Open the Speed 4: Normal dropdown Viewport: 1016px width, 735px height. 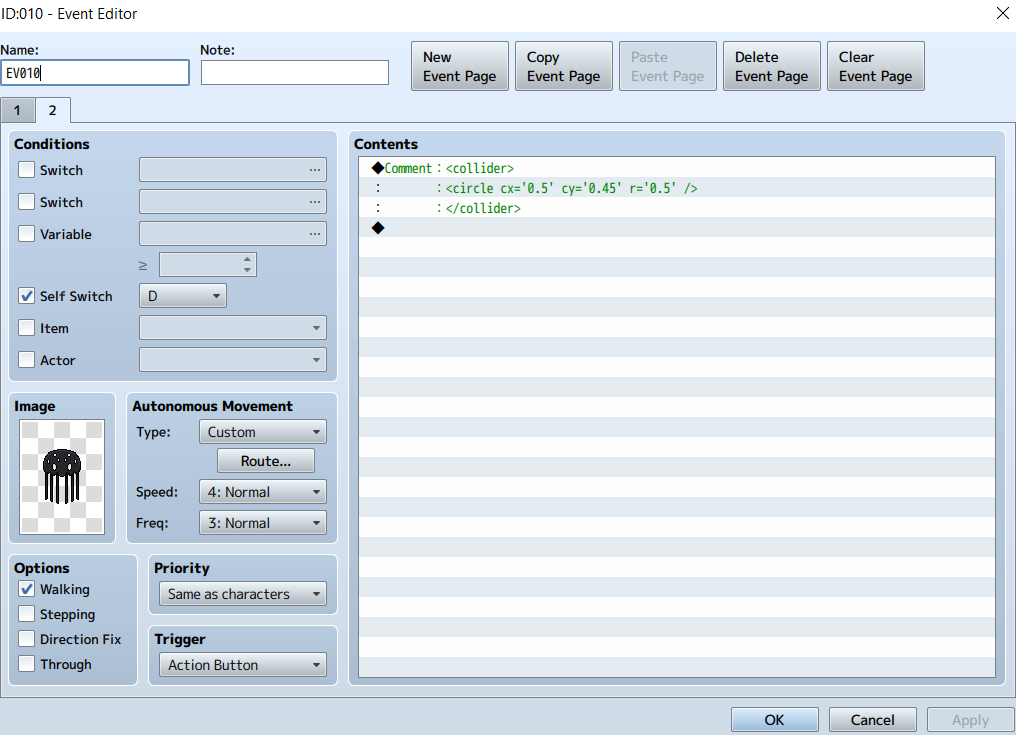[262, 492]
